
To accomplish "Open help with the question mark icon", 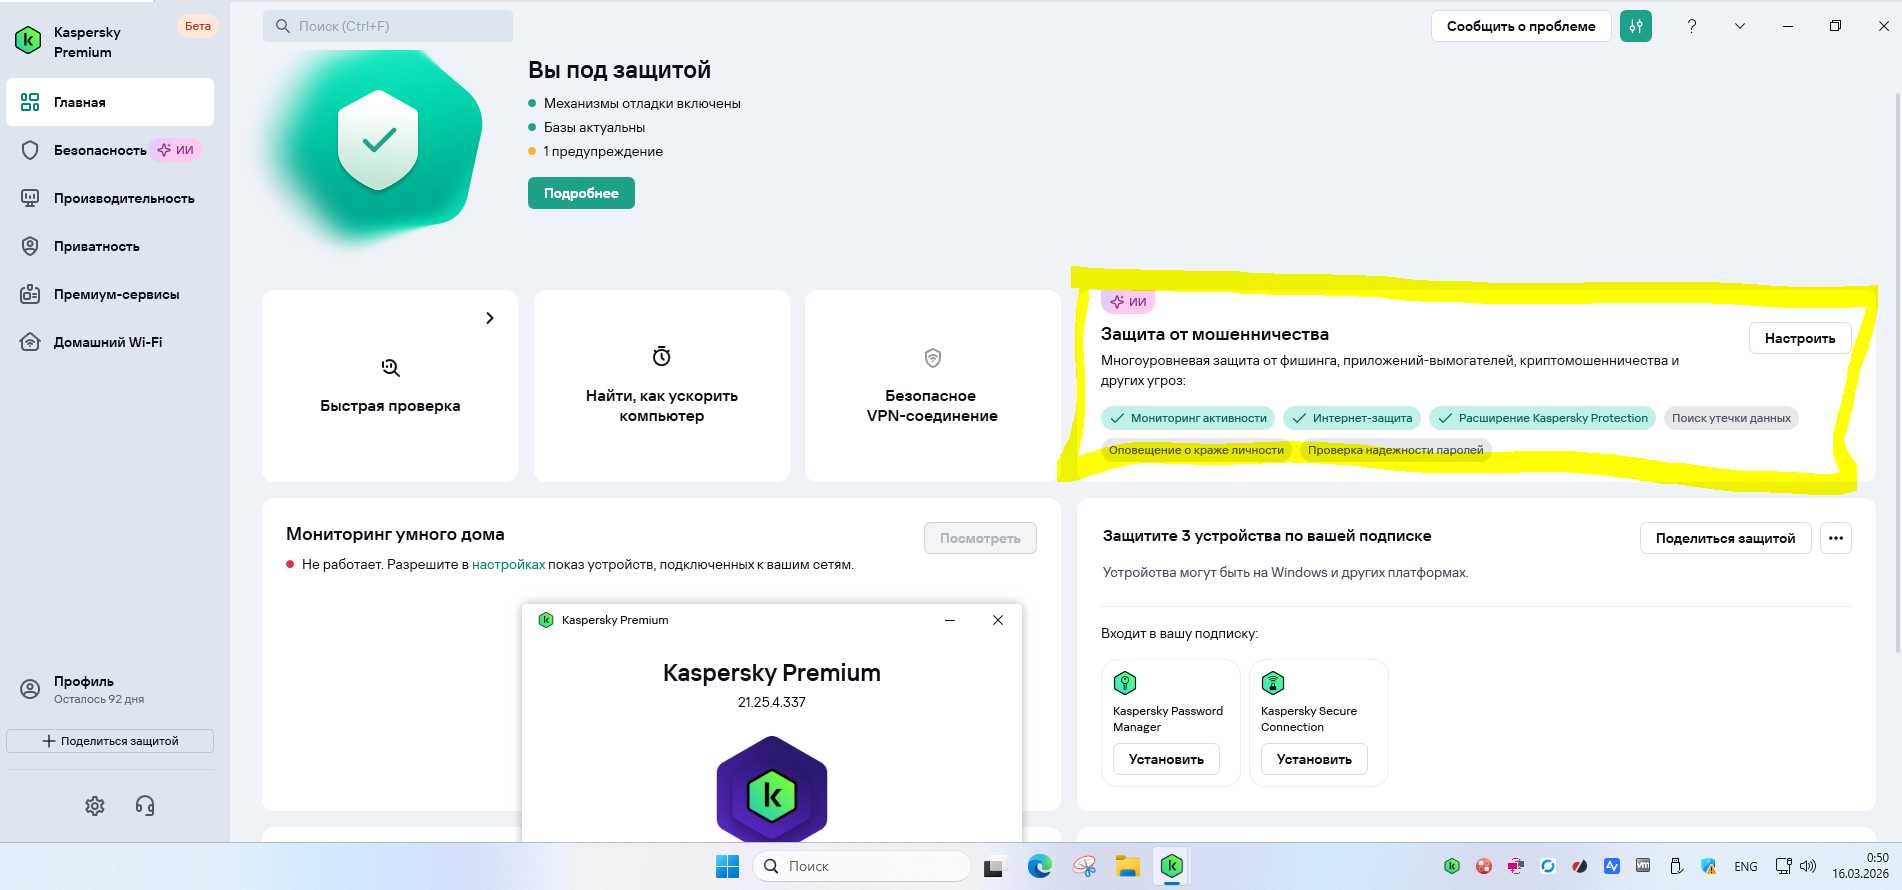I will [x=1692, y=26].
